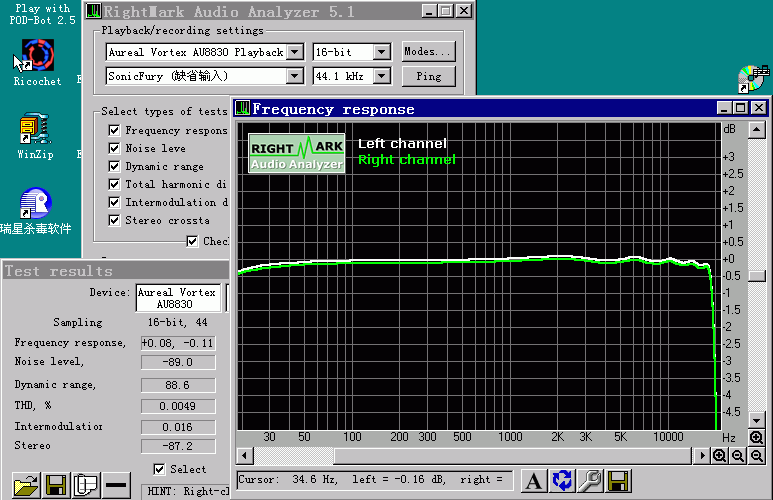Click the rightmost minus magnifier icon
The image size is (773, 500).
tap(757, 456)
